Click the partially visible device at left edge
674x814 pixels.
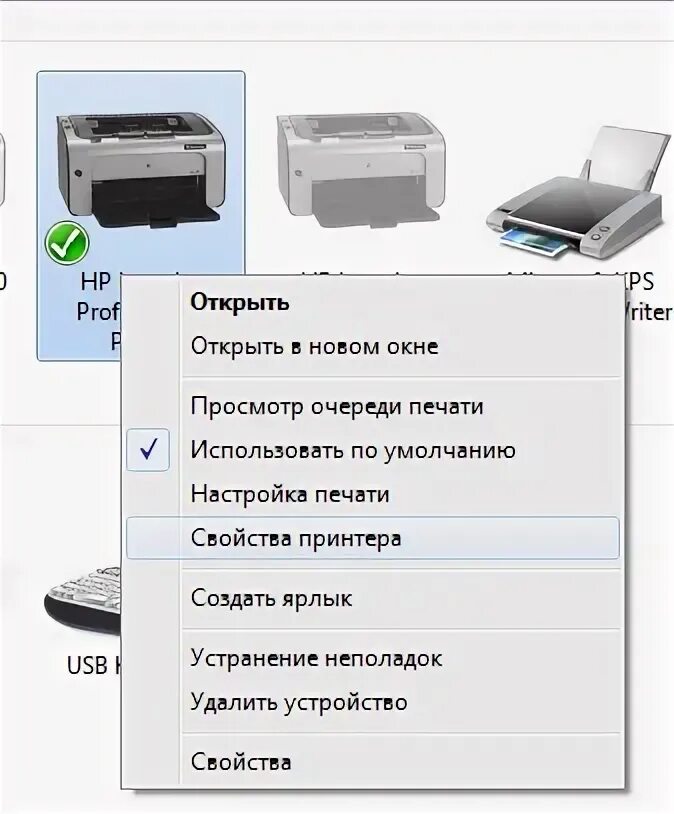3,171
